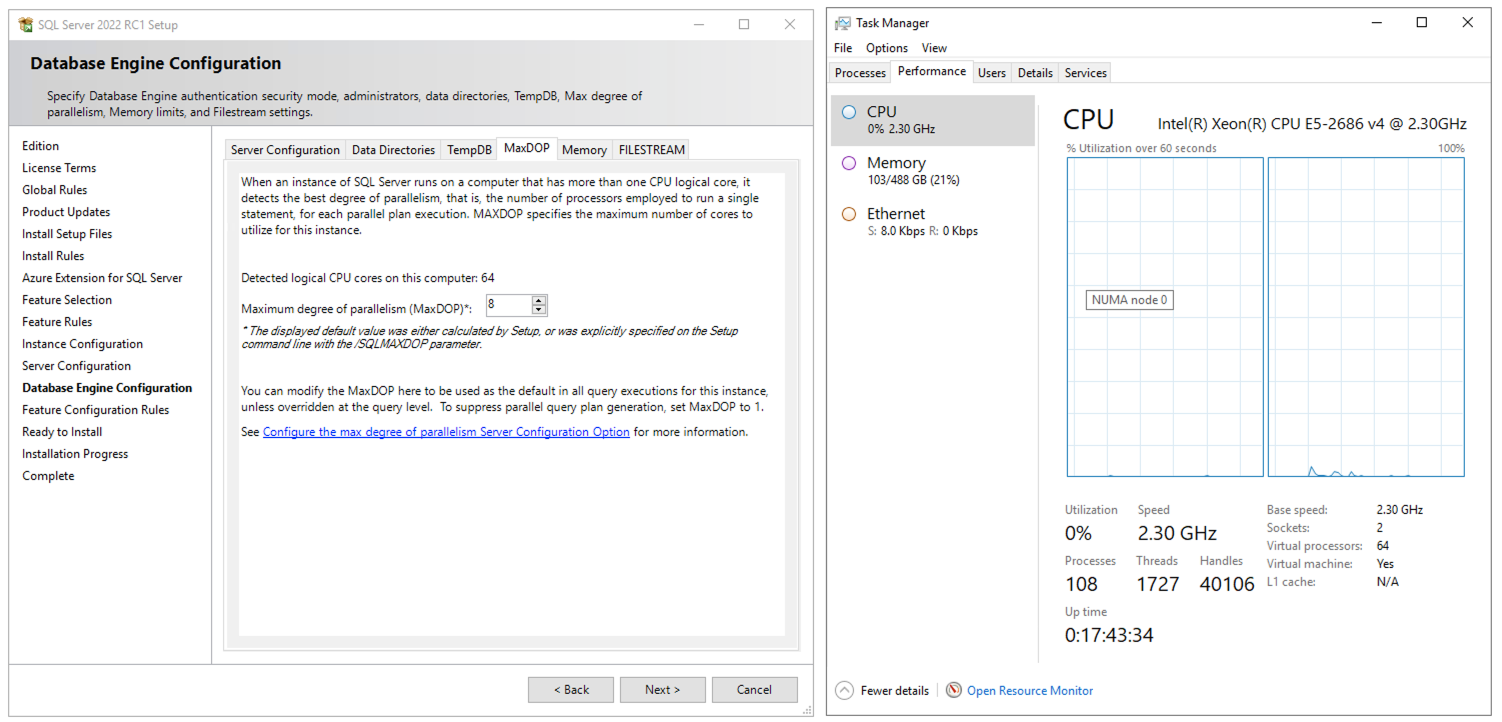Click Install Setup Files step
The width and height of the screenshot is (1502, 722).
[x=67, y=234]
